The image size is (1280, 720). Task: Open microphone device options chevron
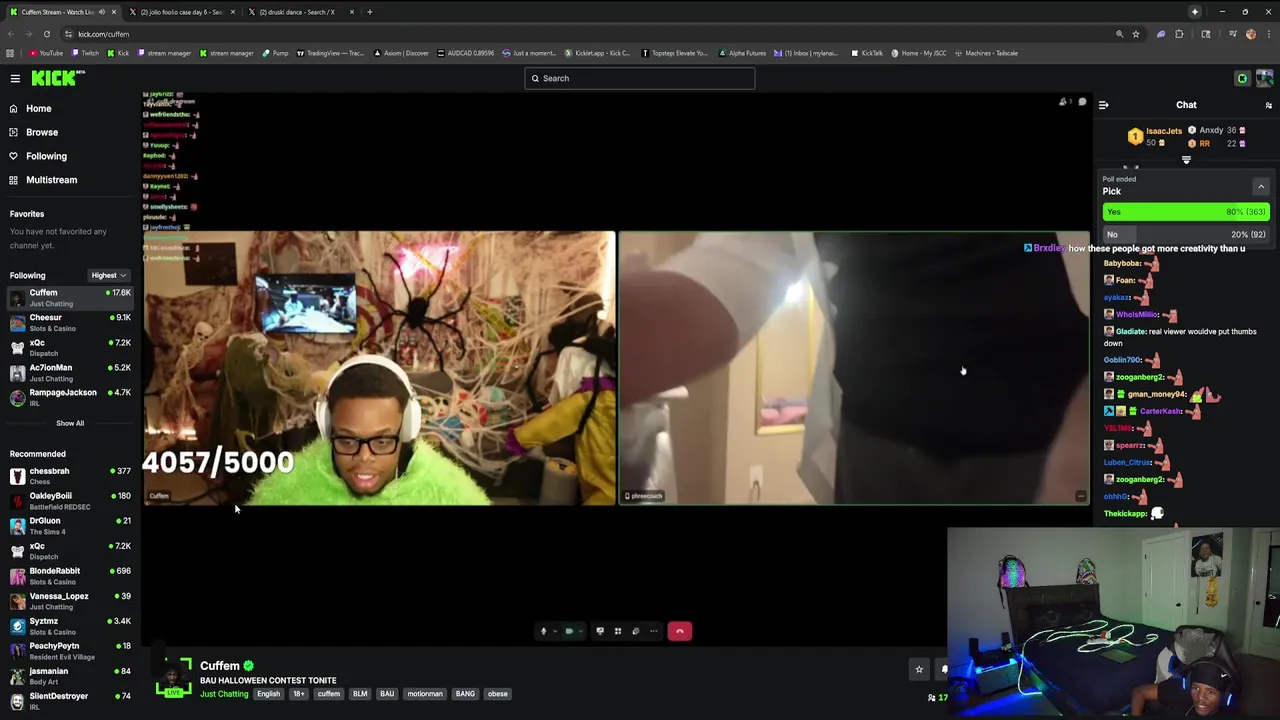tap(555, 631)
